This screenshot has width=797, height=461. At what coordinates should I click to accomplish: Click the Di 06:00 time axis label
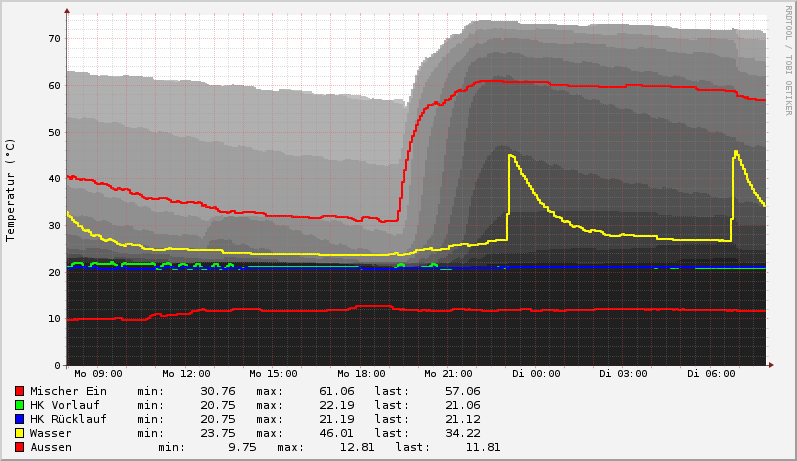[711, 374]
